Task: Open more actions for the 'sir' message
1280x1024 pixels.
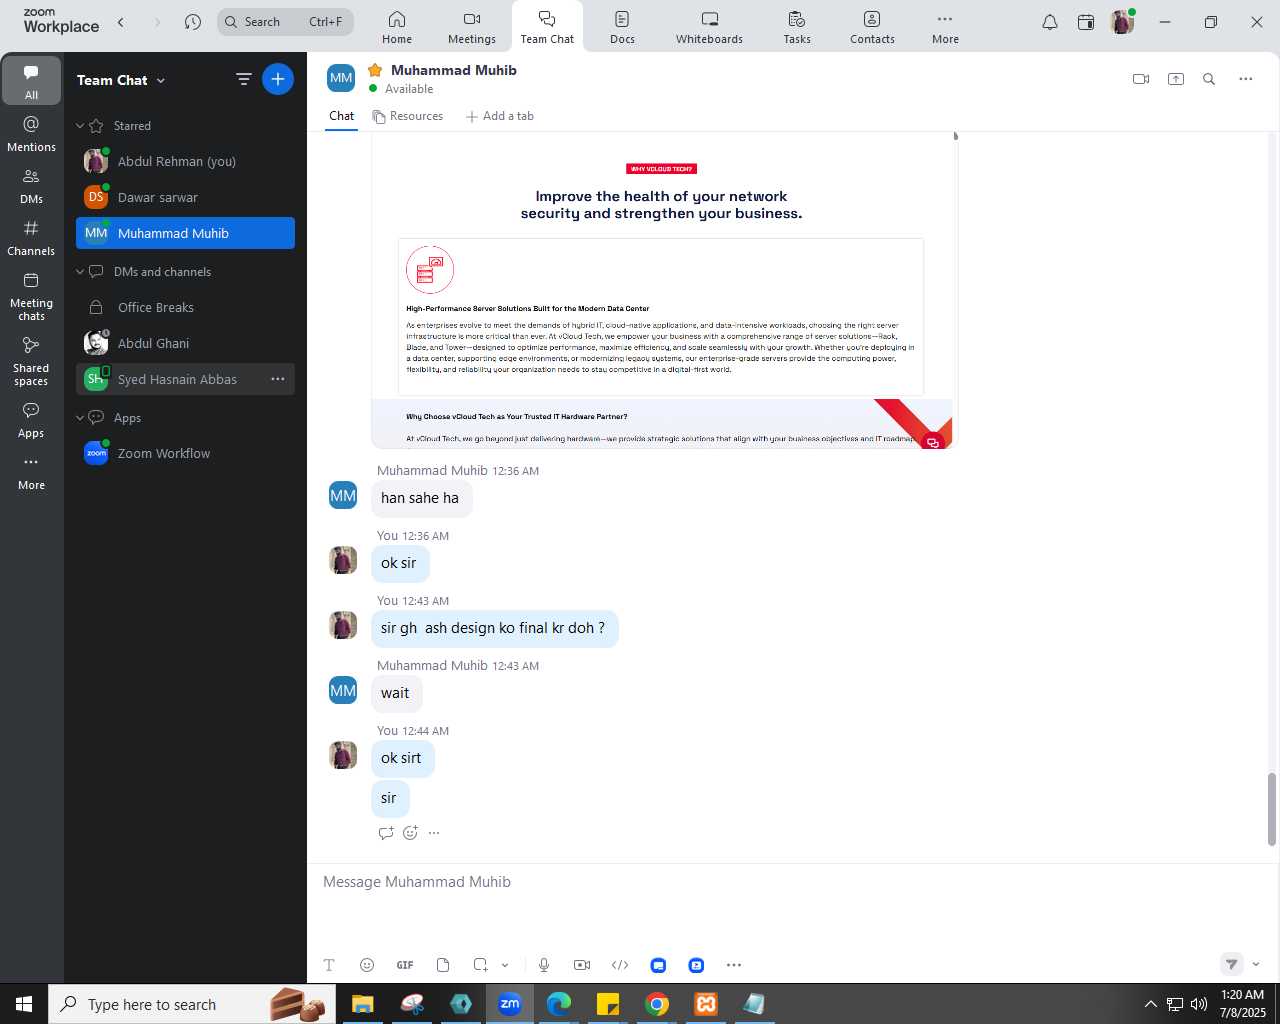Action: coord(434,833)
